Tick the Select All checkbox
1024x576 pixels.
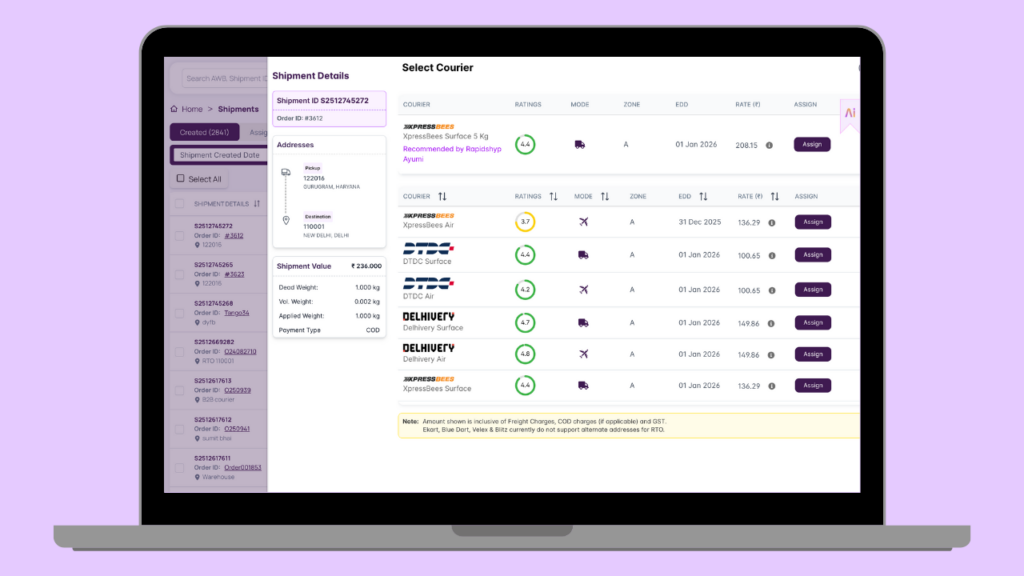pyautogui.click(x=180, y=178)
